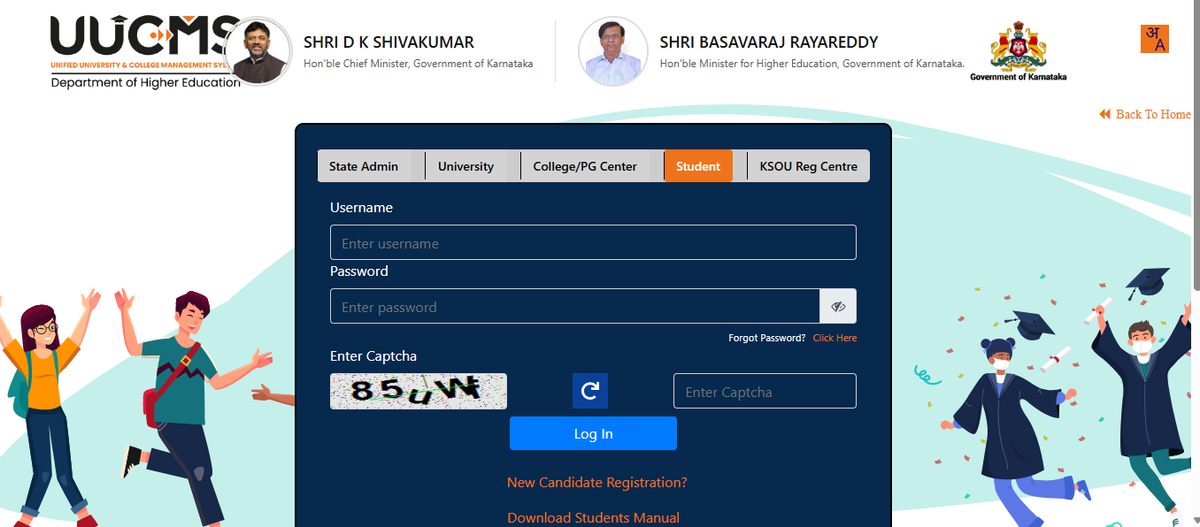Viewport: 1200px width, 527px height.
Task: Click the Log In button
Action: [x=593, y=434]
